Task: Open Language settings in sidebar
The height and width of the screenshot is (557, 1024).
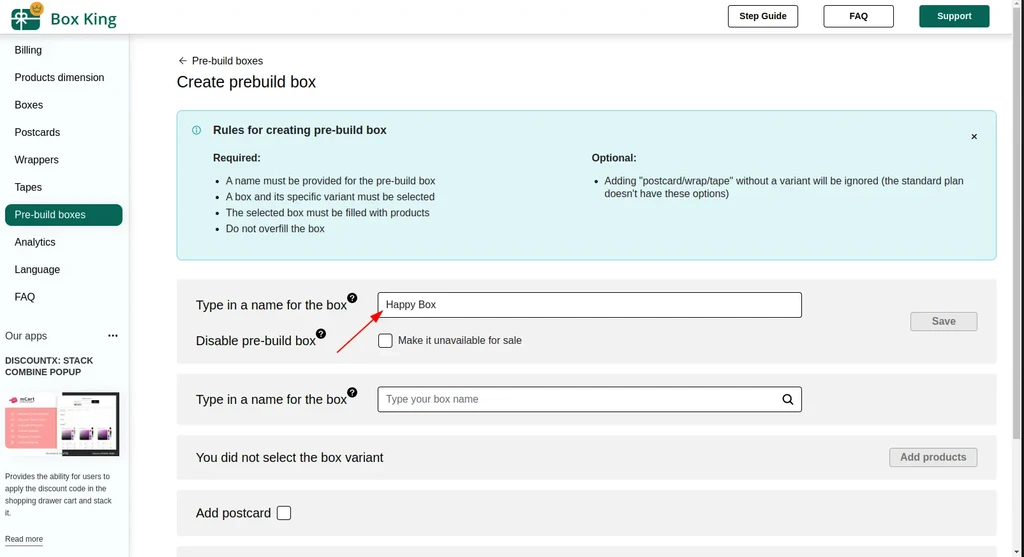Action: coord(37,269)
